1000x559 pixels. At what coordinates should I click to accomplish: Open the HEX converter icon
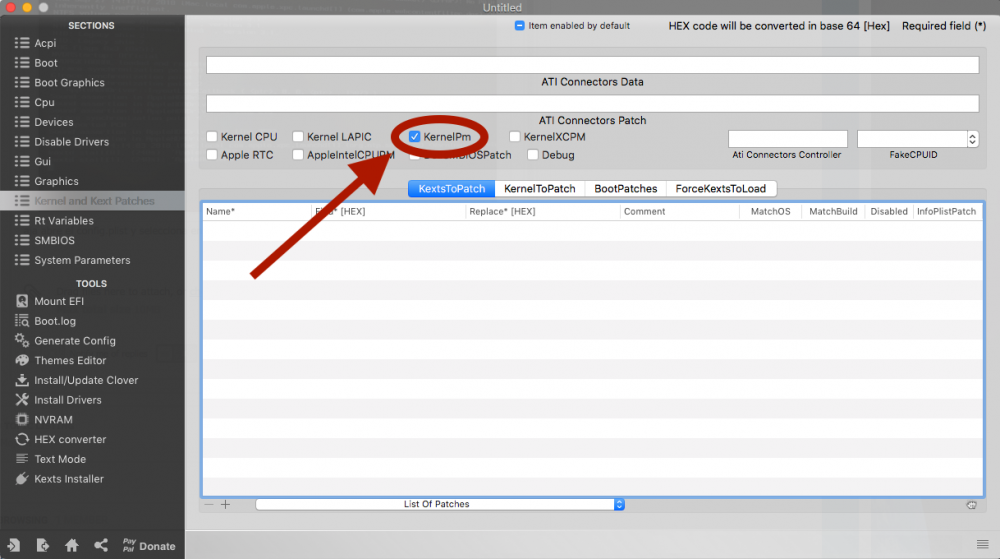coord(22,439)
